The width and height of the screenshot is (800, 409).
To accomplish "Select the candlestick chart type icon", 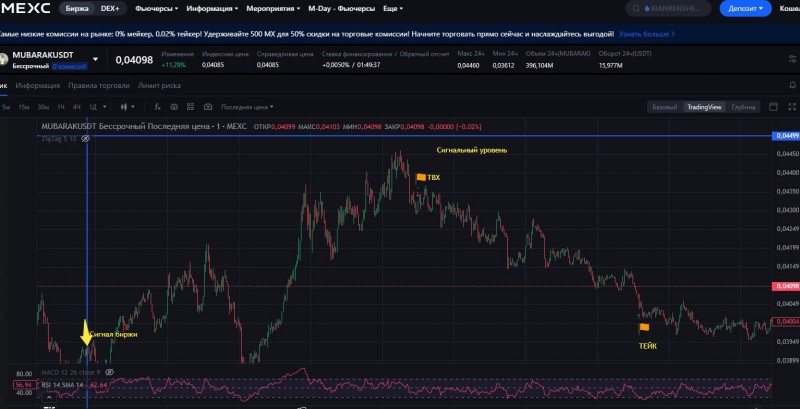I will point(123,107).
